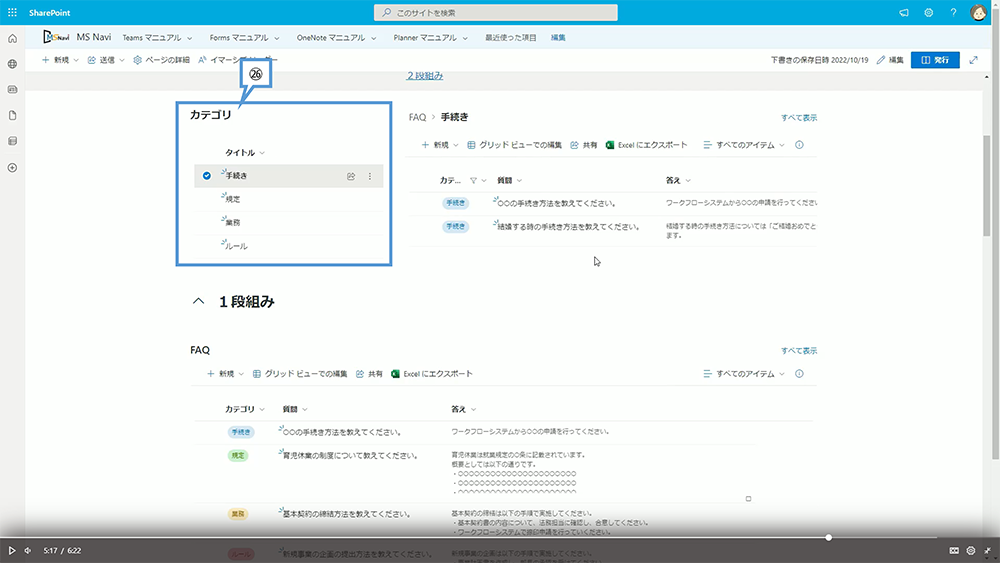This screenshot has width=1000, height=563.
Task: Click the 編集 link in the site navigation
Action: tap(558, 38)
